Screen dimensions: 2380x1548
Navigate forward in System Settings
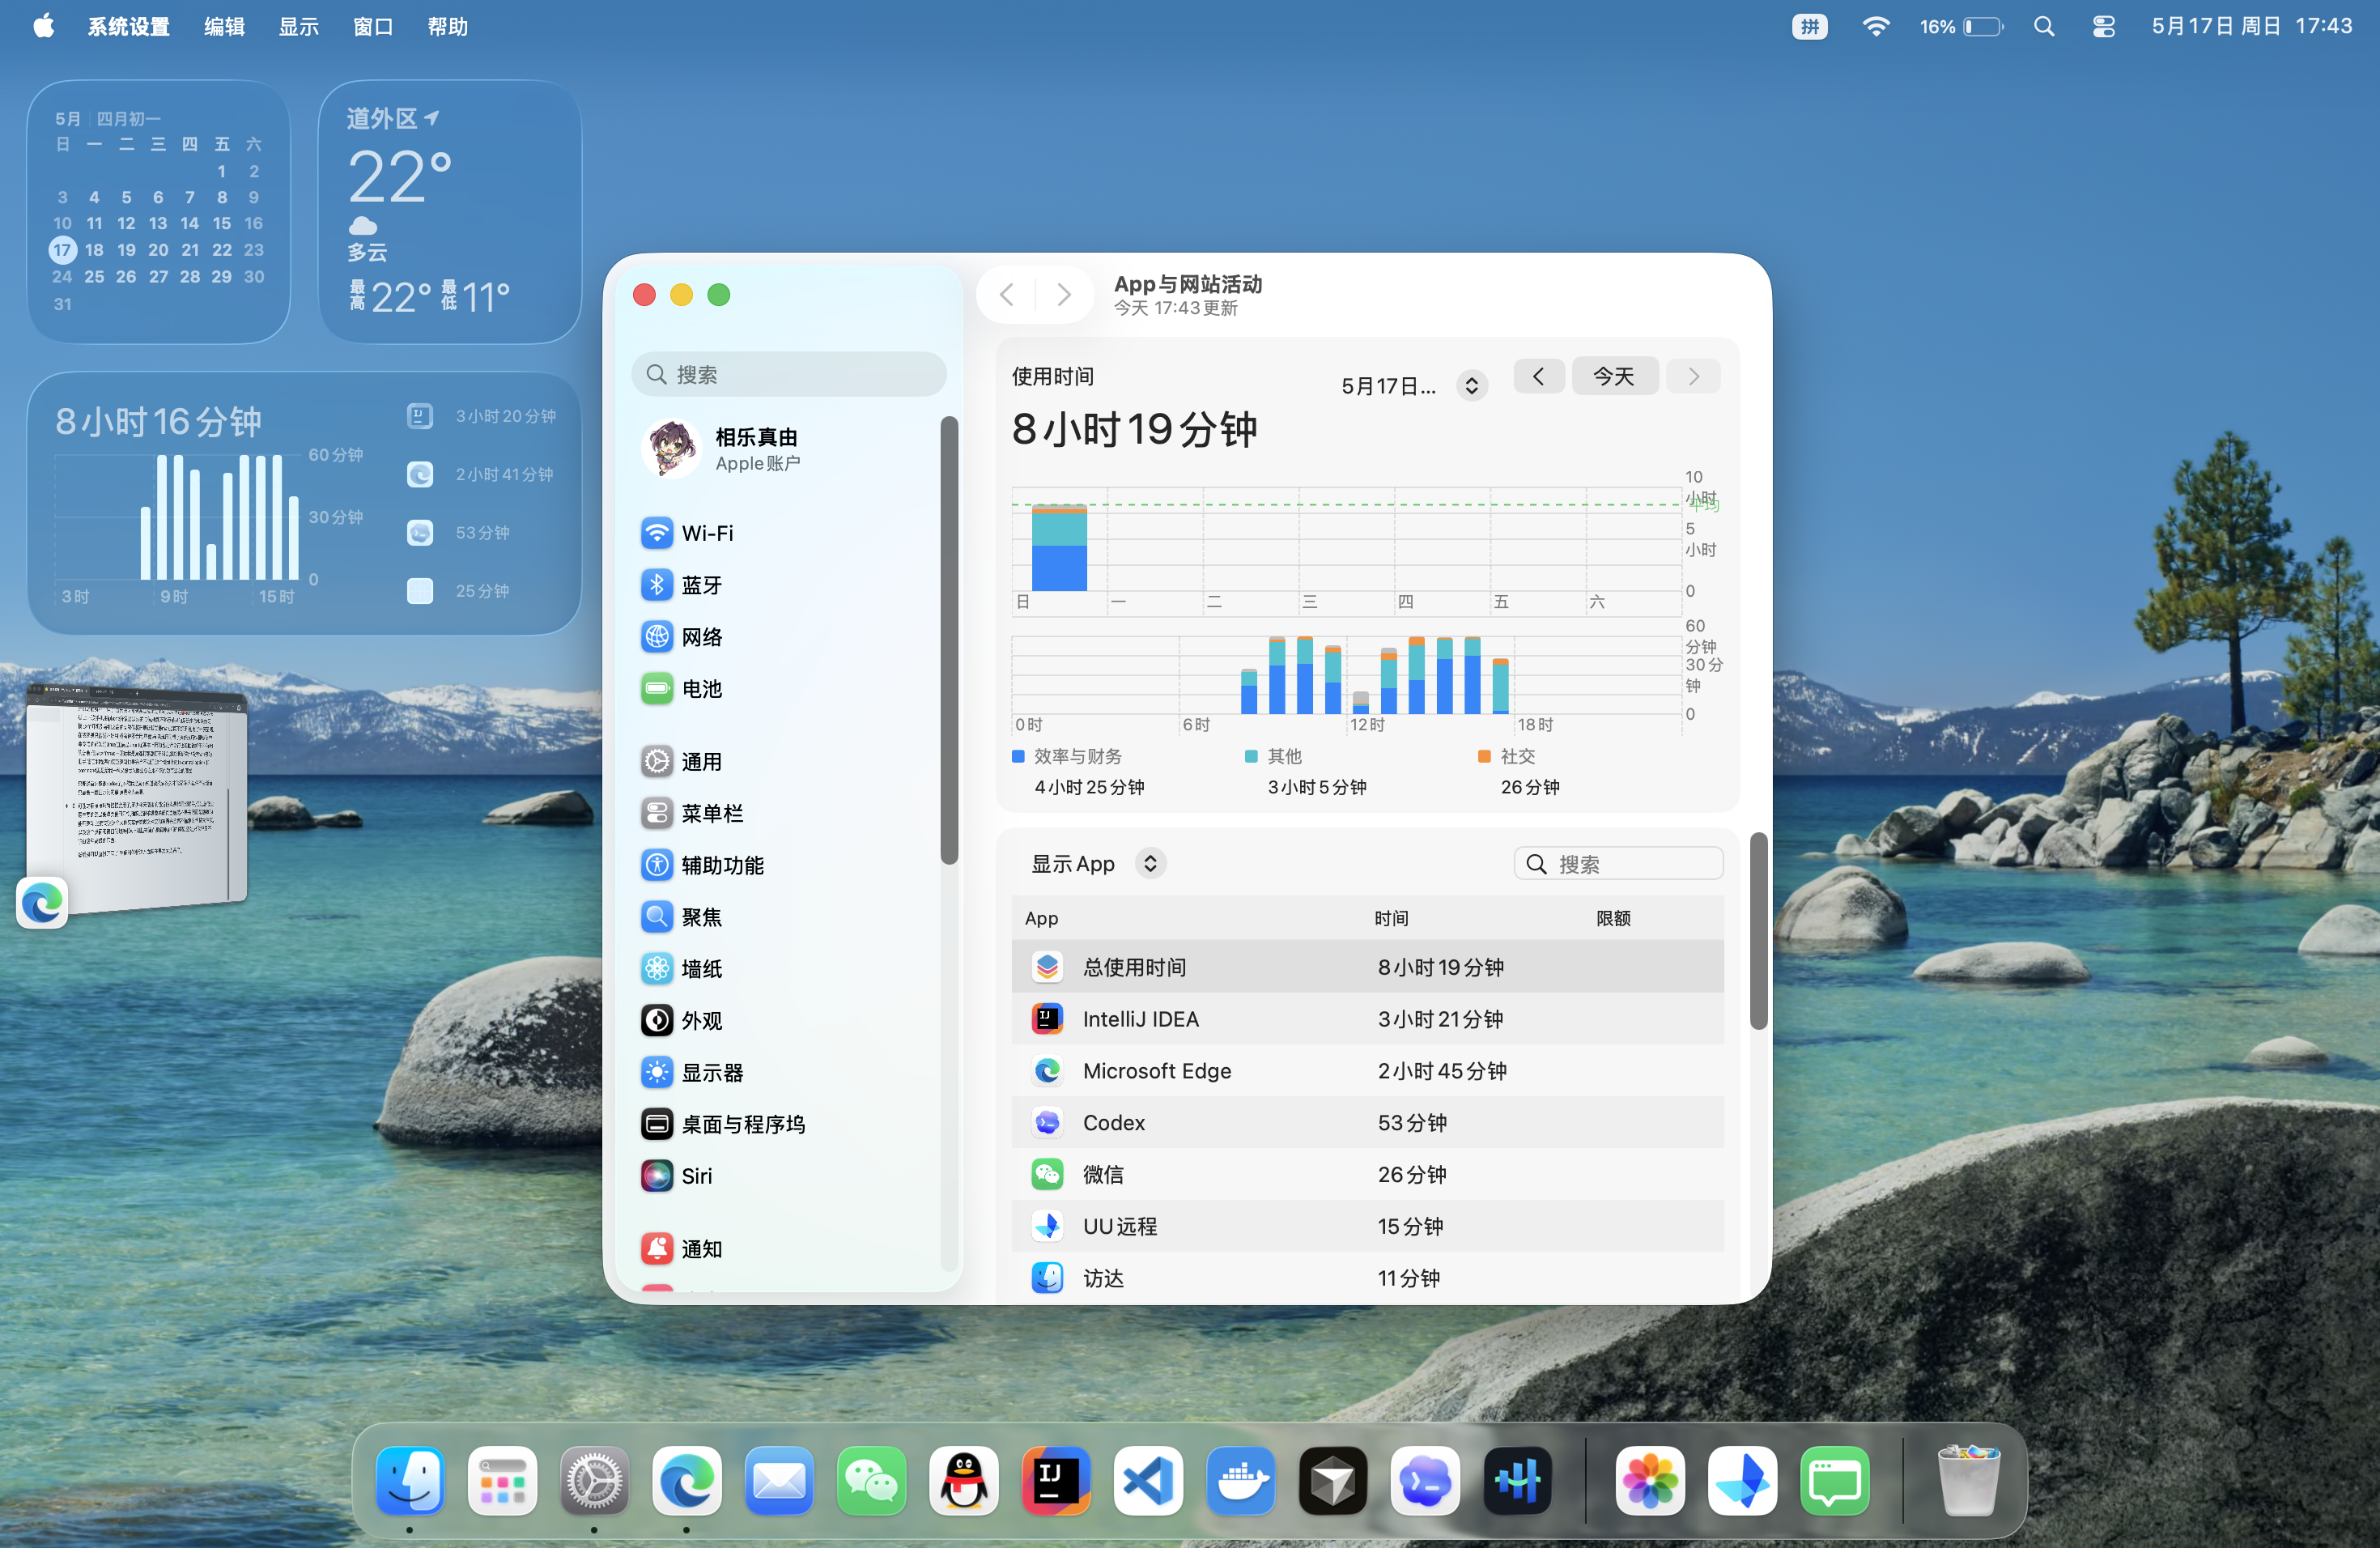1064,295
